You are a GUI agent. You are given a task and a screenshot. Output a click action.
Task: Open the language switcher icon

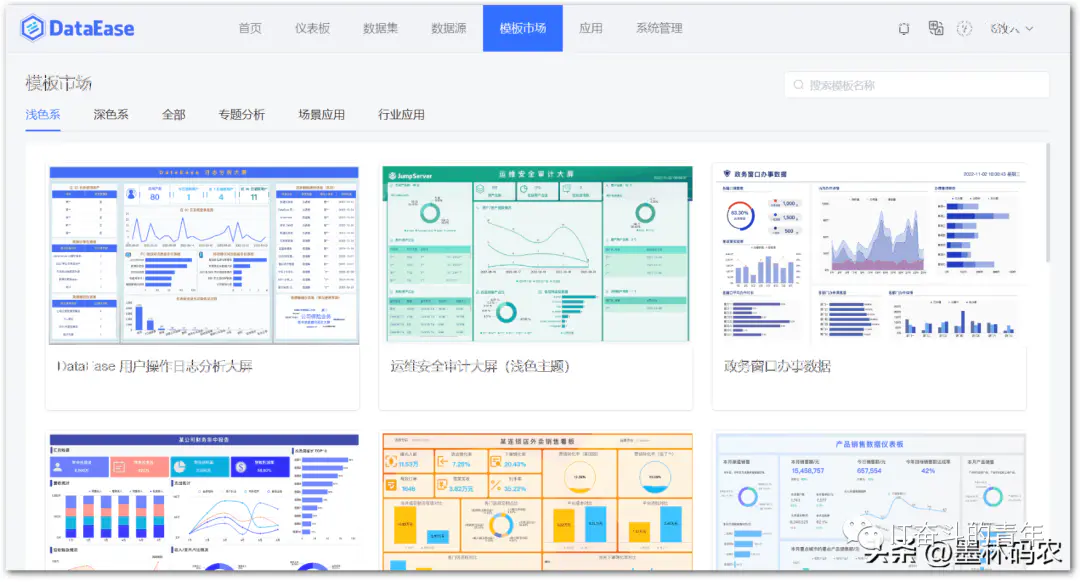click(935, 28)
